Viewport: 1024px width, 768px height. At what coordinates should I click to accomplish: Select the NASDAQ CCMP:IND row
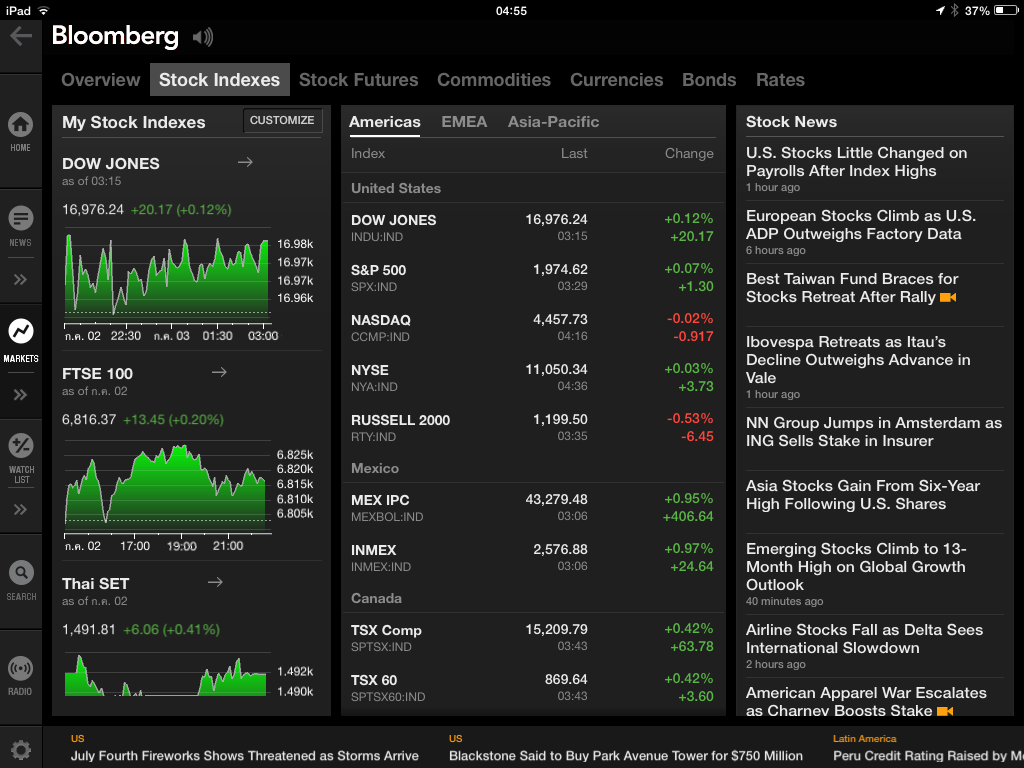coord(532,328)
